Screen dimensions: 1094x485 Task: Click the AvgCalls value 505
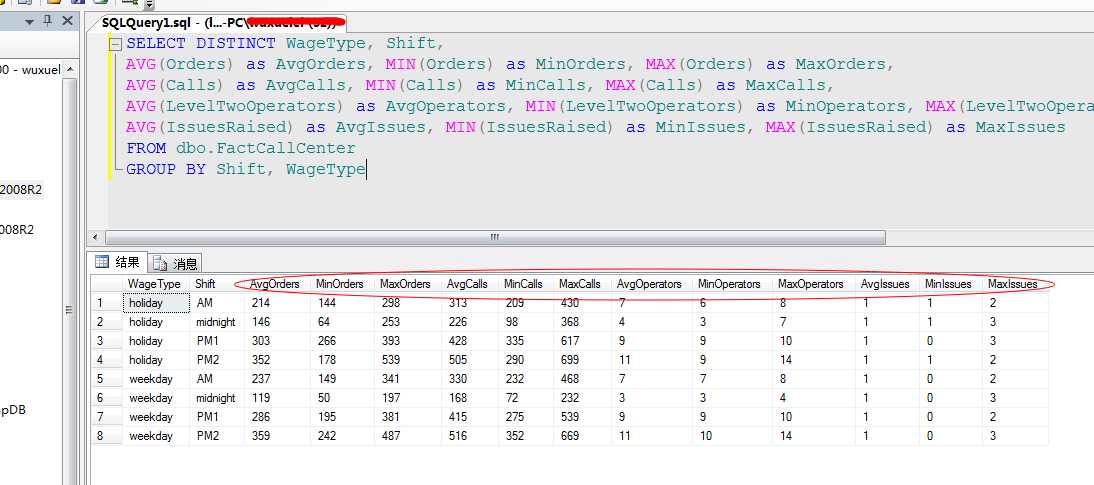(x=470, y=360)
